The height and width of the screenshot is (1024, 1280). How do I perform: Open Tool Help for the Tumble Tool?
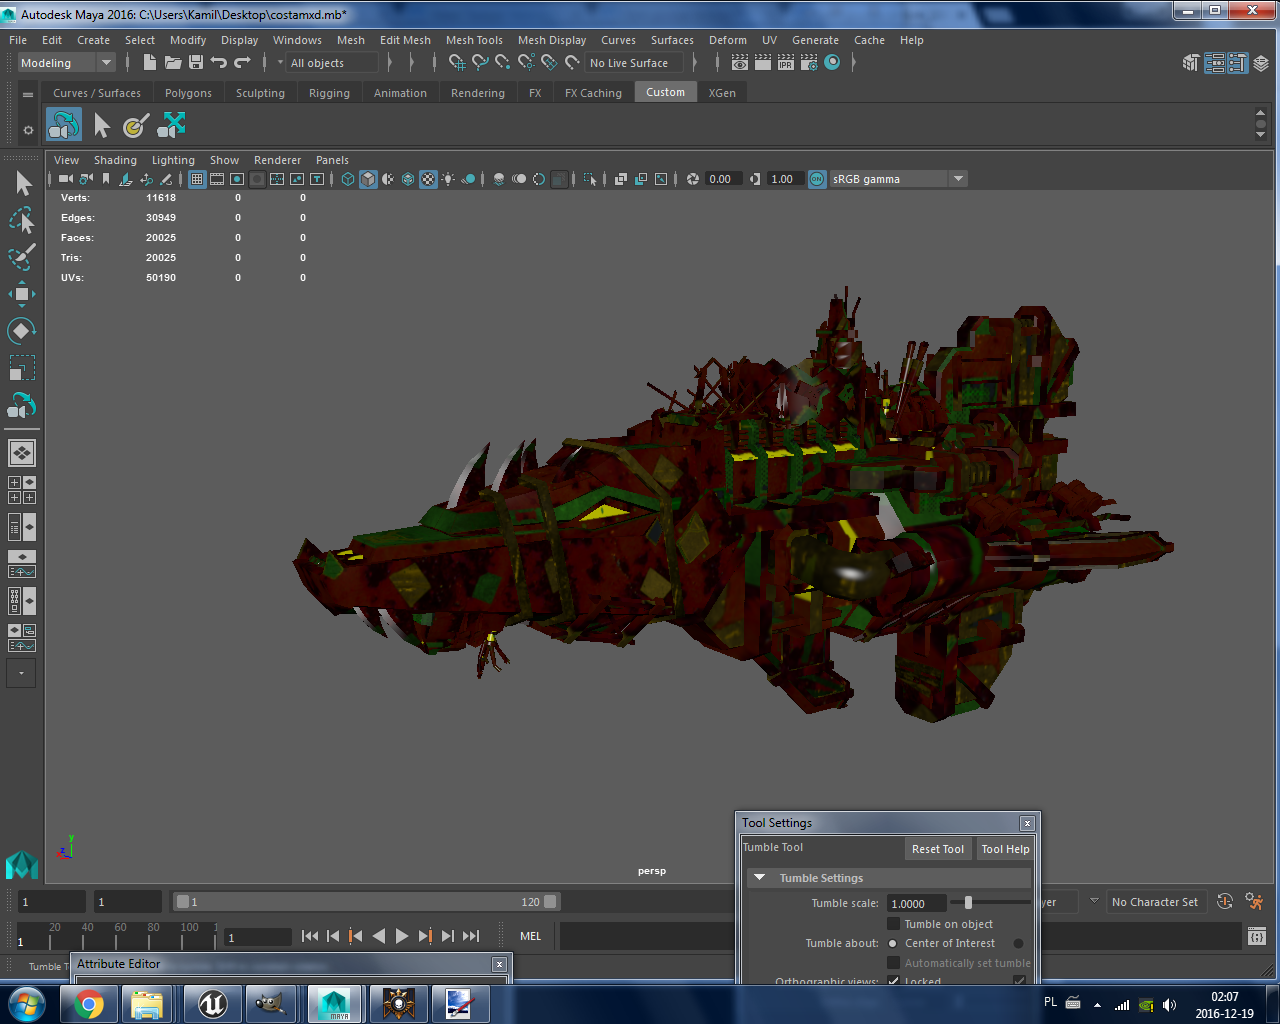tap(1005, 848)
